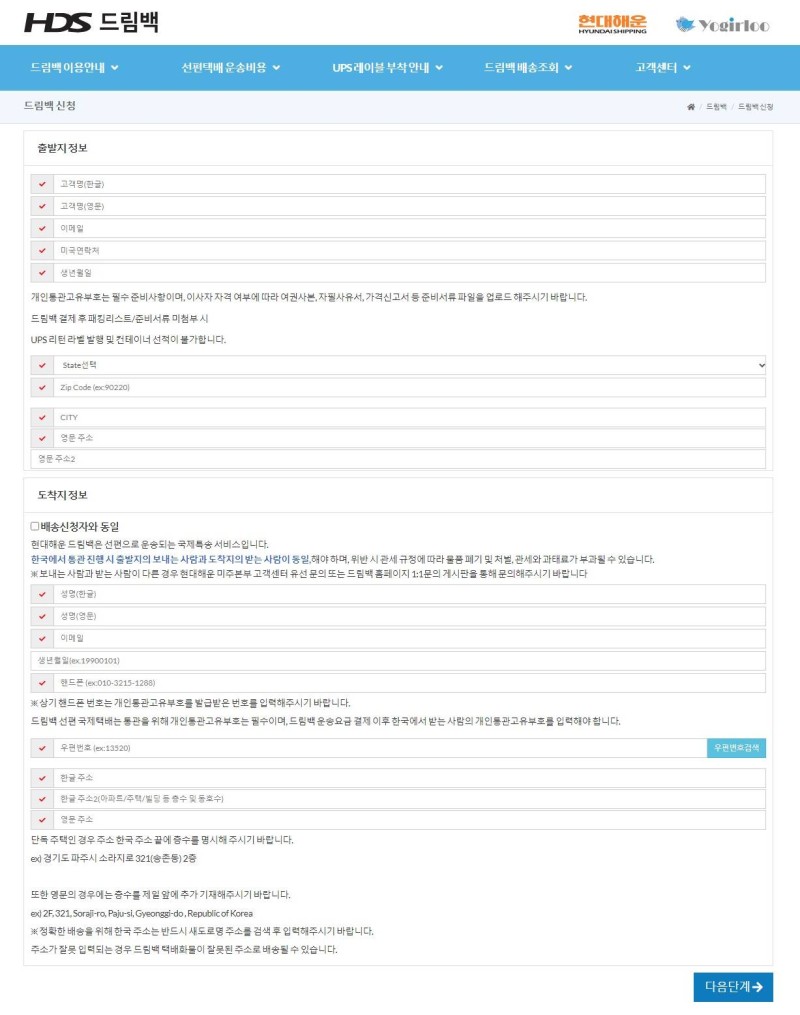Focus the departure 이메일 input field
Image resolution: width=800 pixels, height=1015 pixels.
(410, 228)
